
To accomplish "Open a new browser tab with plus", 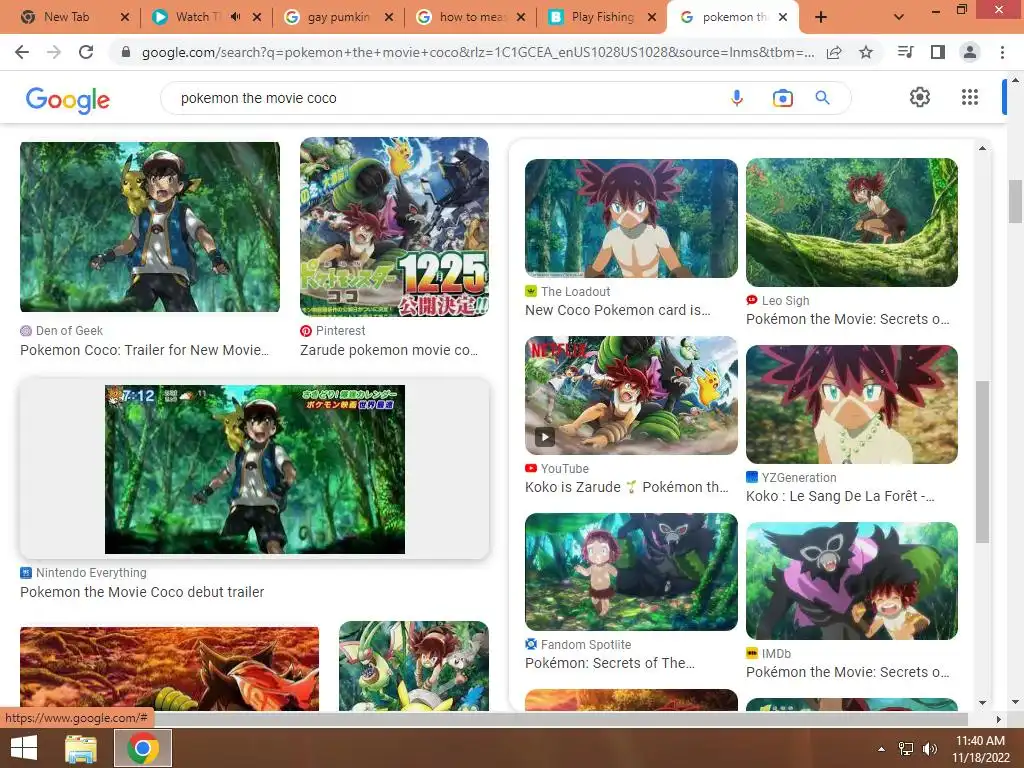I will [821, 17].
